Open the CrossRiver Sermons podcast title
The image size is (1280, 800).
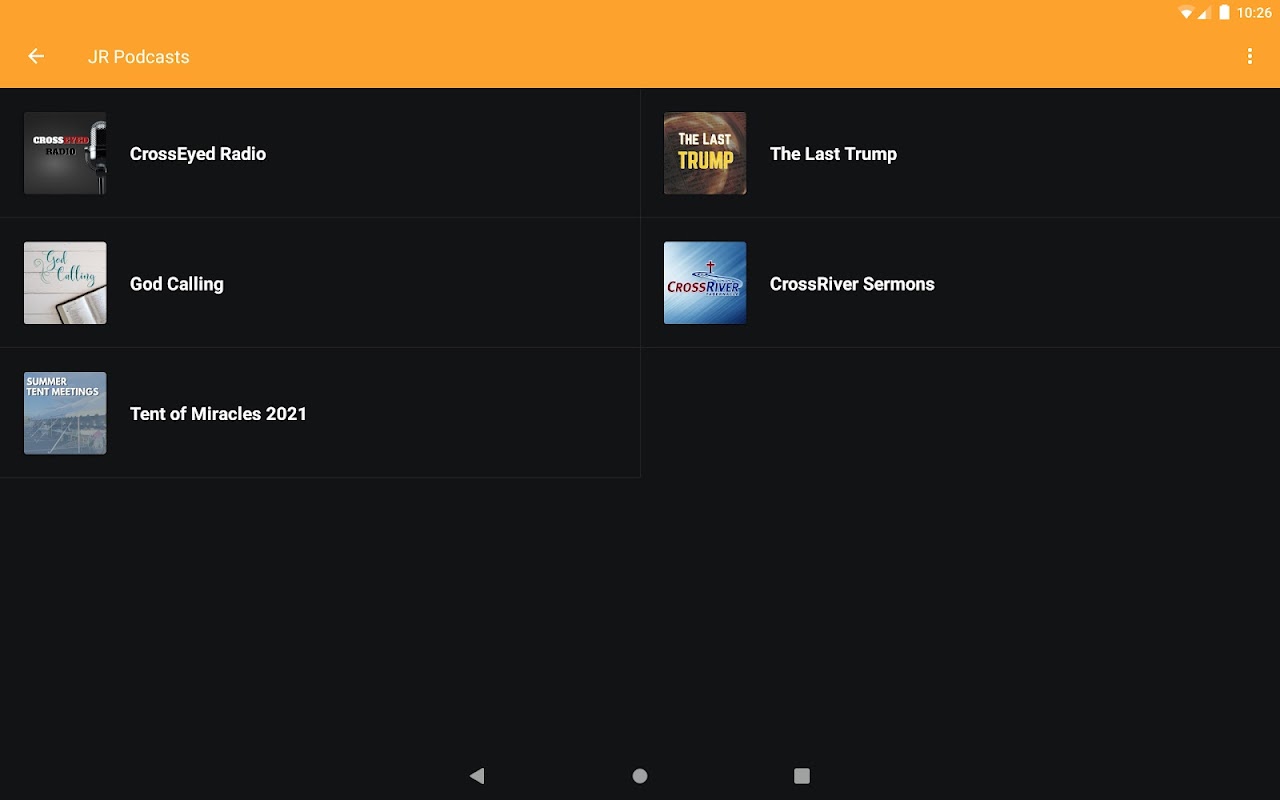coord(852,284)
